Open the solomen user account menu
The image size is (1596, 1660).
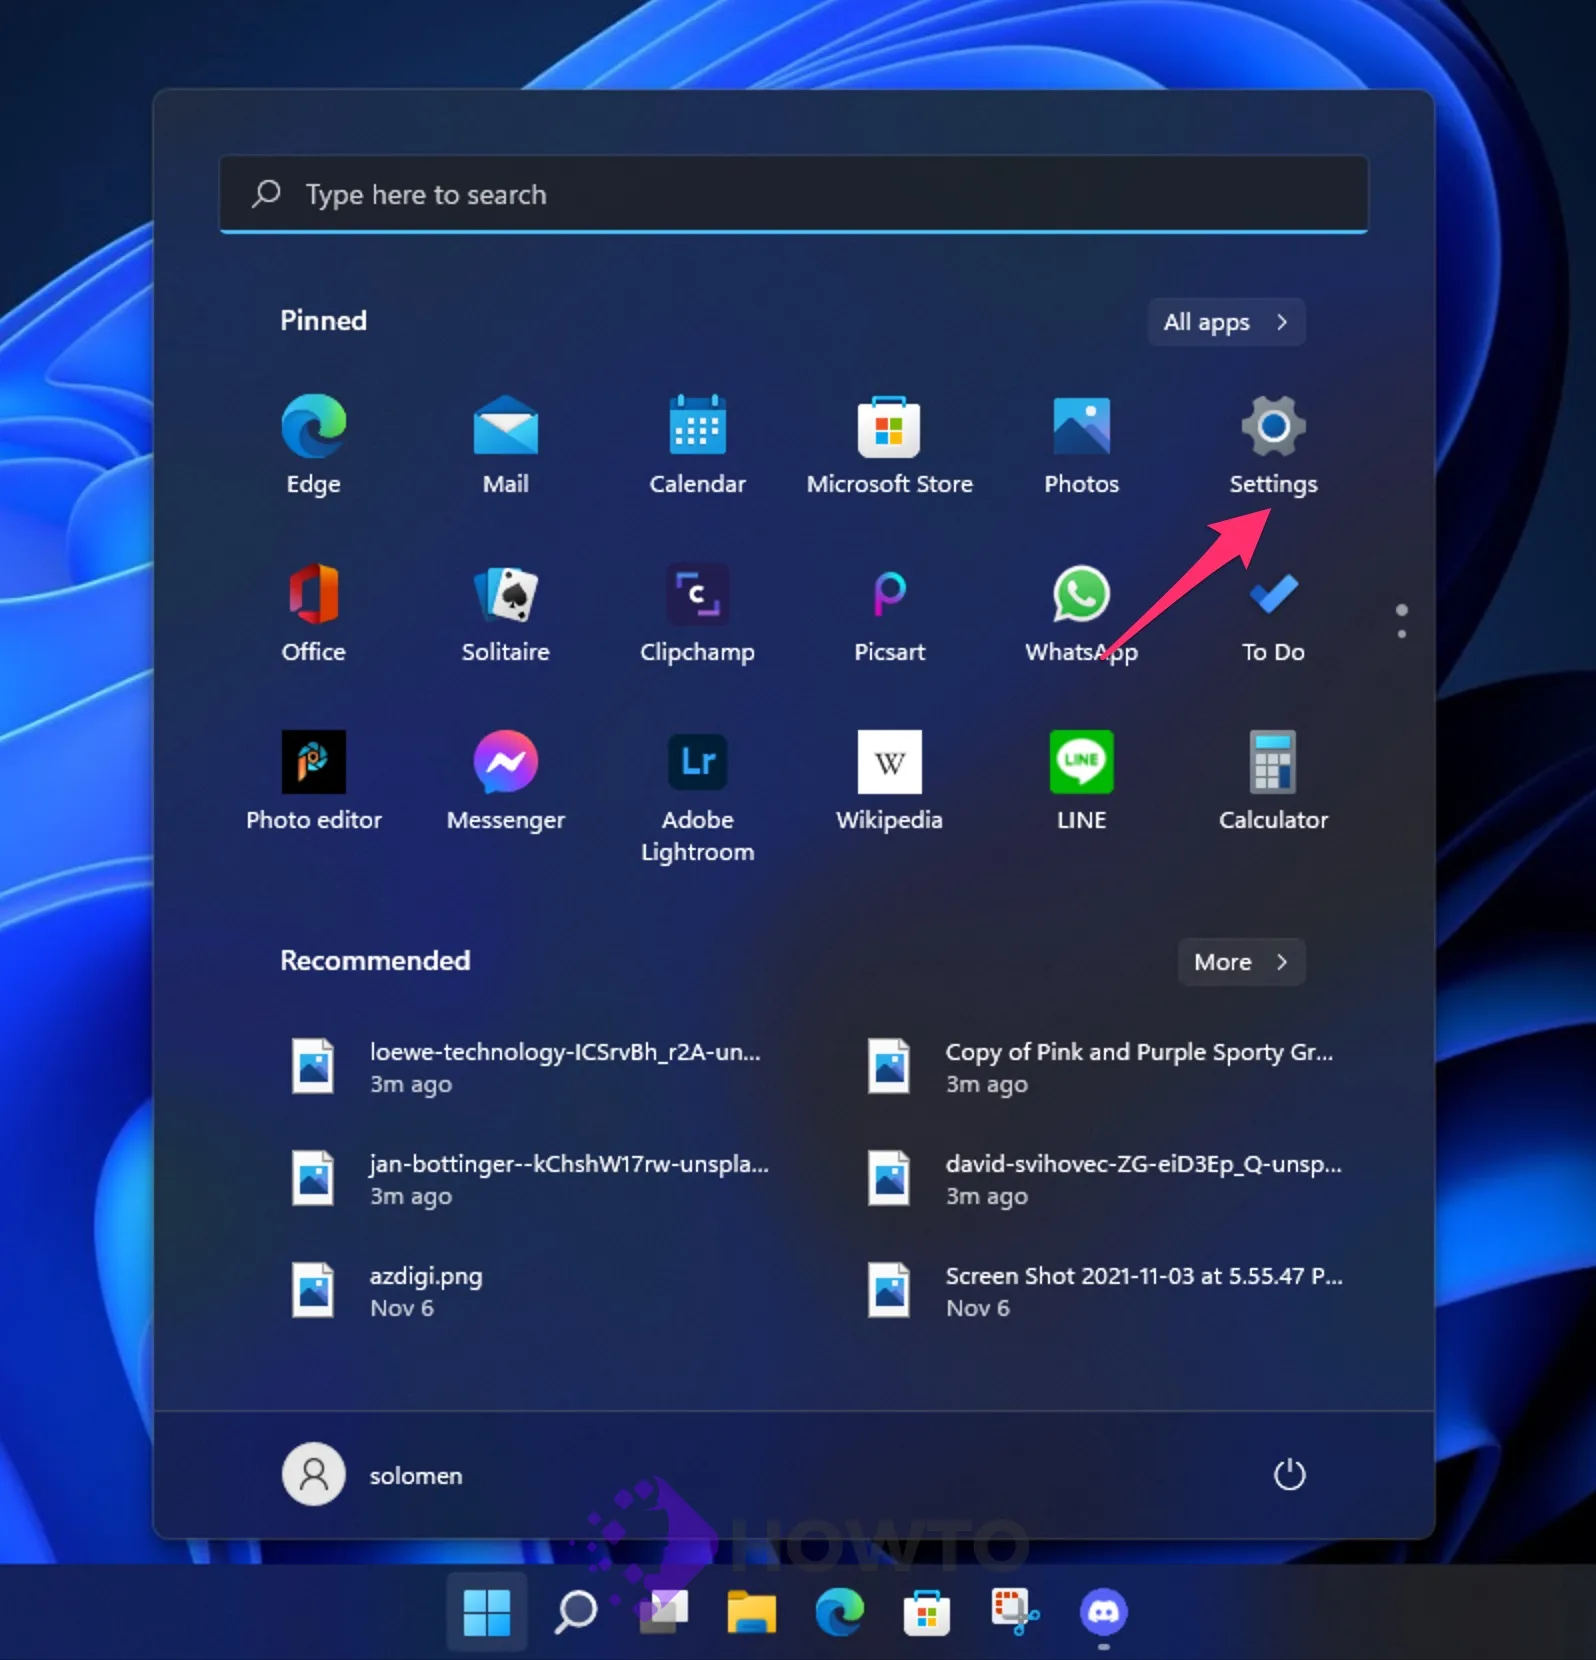(373, 1475)
